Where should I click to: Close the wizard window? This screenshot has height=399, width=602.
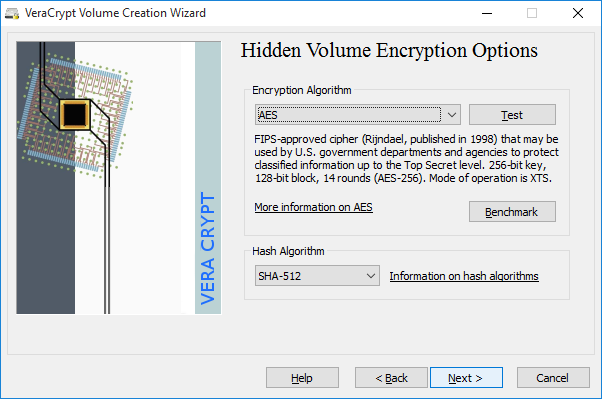[578, 13]
